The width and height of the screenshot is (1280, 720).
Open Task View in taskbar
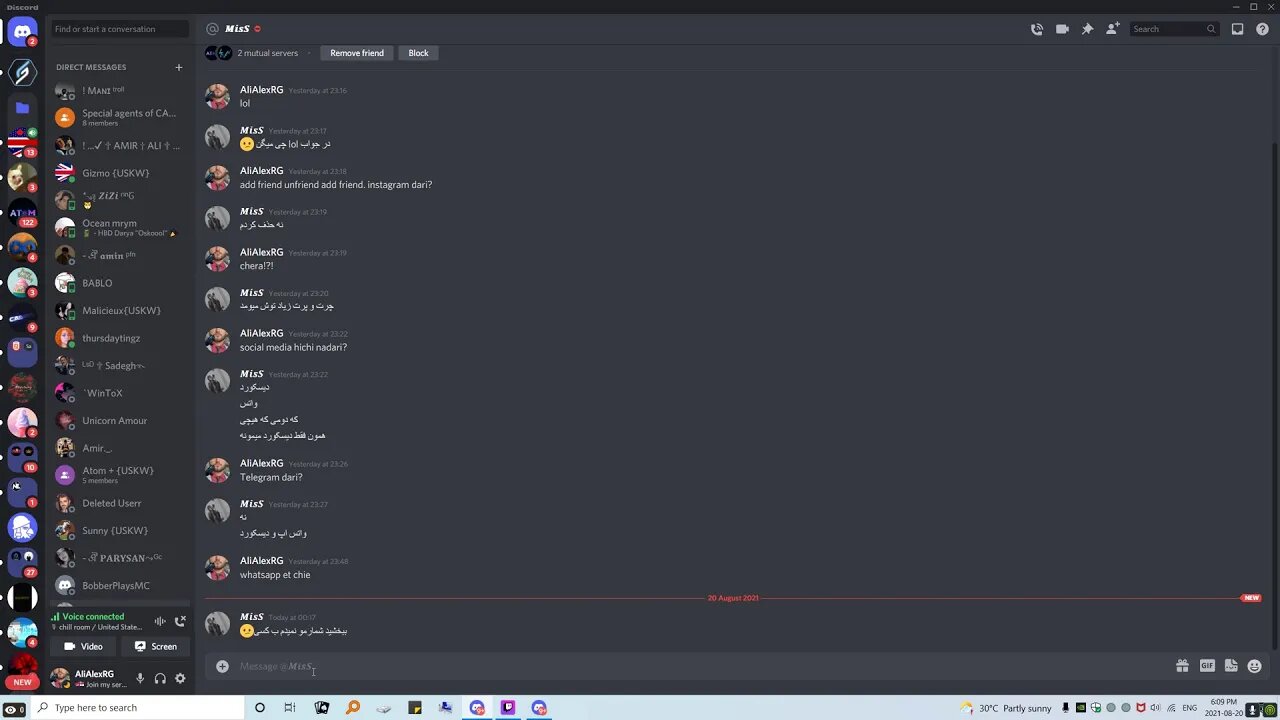coord(290,708)
